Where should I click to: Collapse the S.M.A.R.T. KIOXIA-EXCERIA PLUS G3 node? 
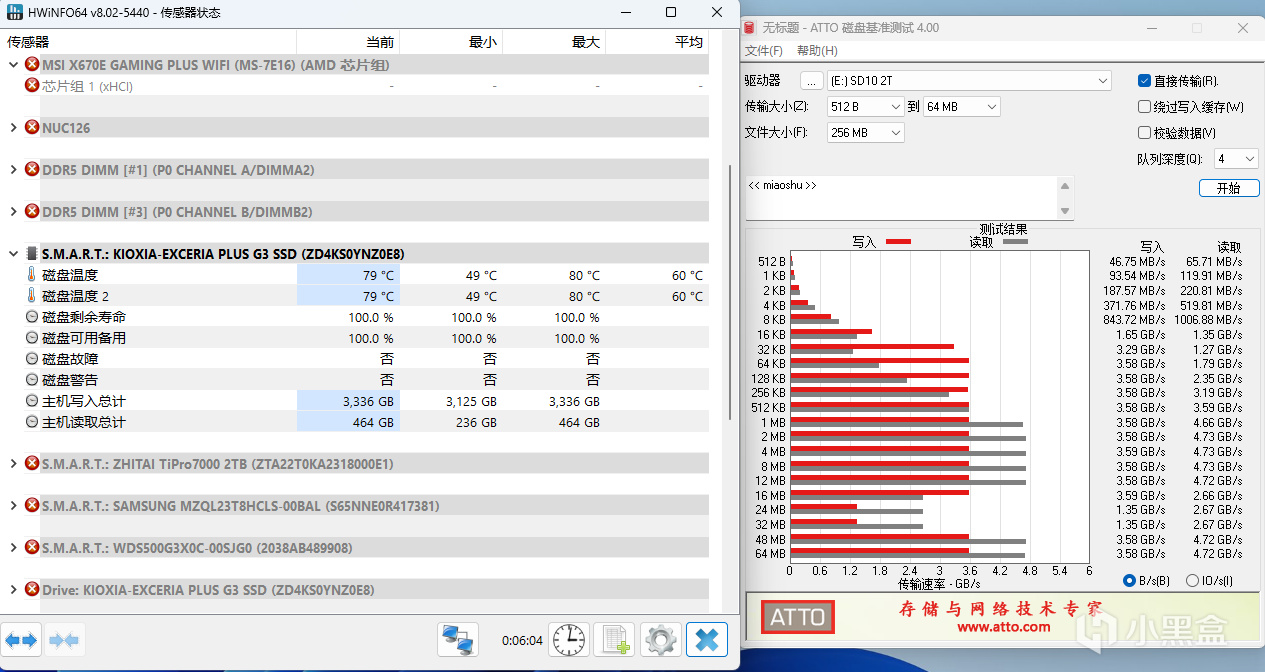[12, 254]
